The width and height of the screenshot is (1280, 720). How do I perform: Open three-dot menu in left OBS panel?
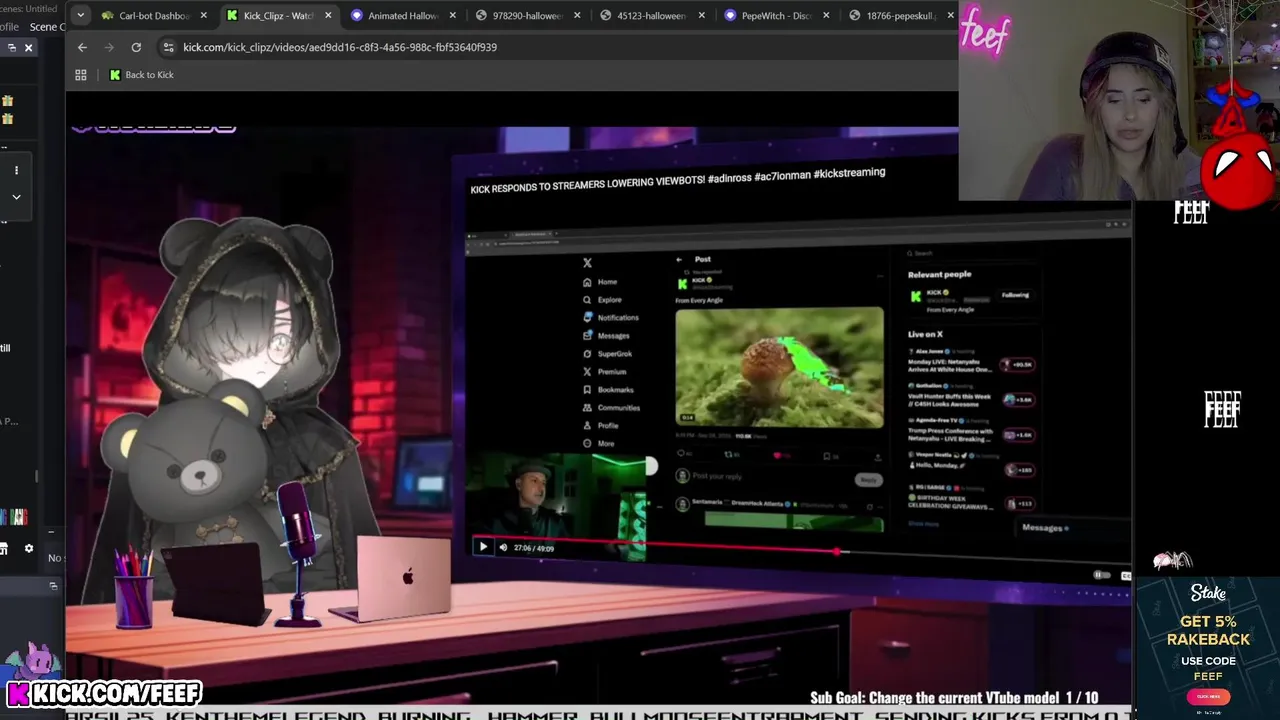(x=16, y=170)
